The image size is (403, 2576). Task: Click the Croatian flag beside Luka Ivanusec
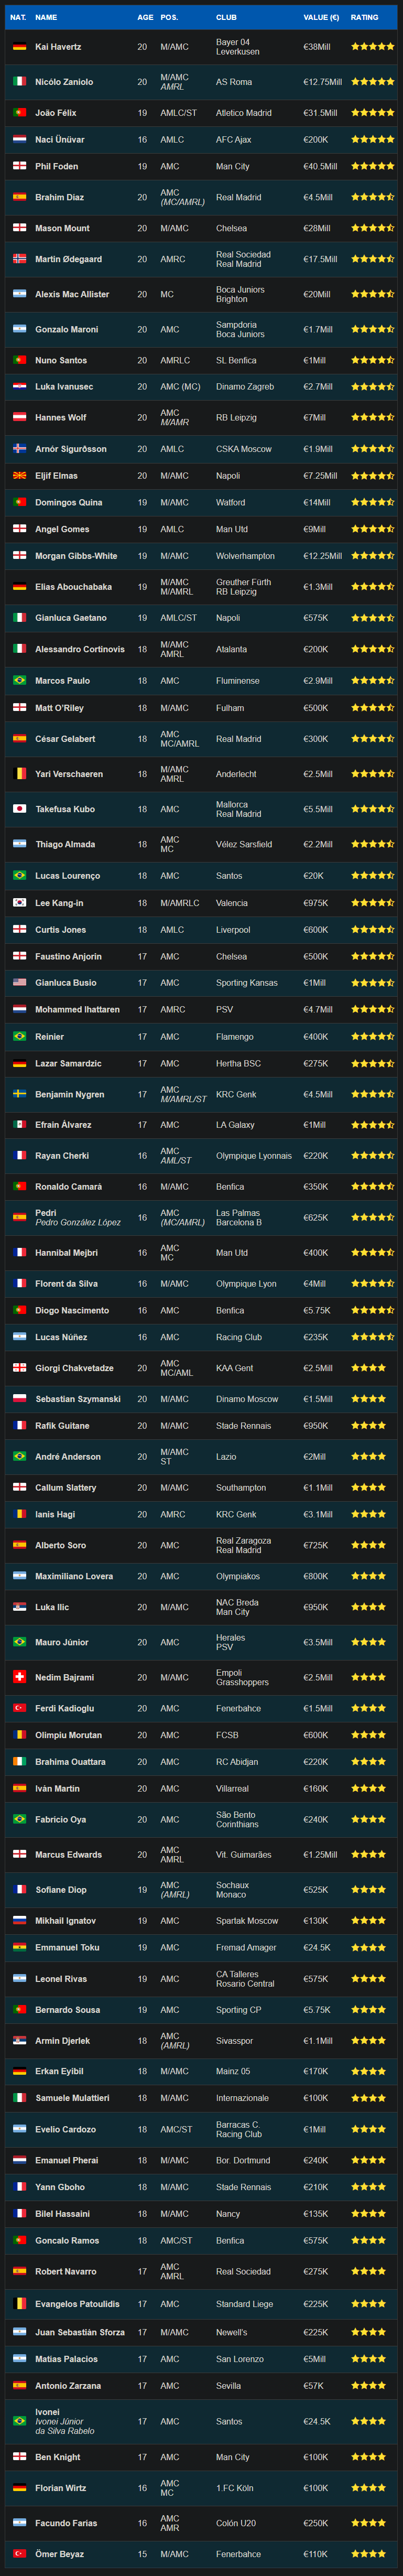point(19,387)
